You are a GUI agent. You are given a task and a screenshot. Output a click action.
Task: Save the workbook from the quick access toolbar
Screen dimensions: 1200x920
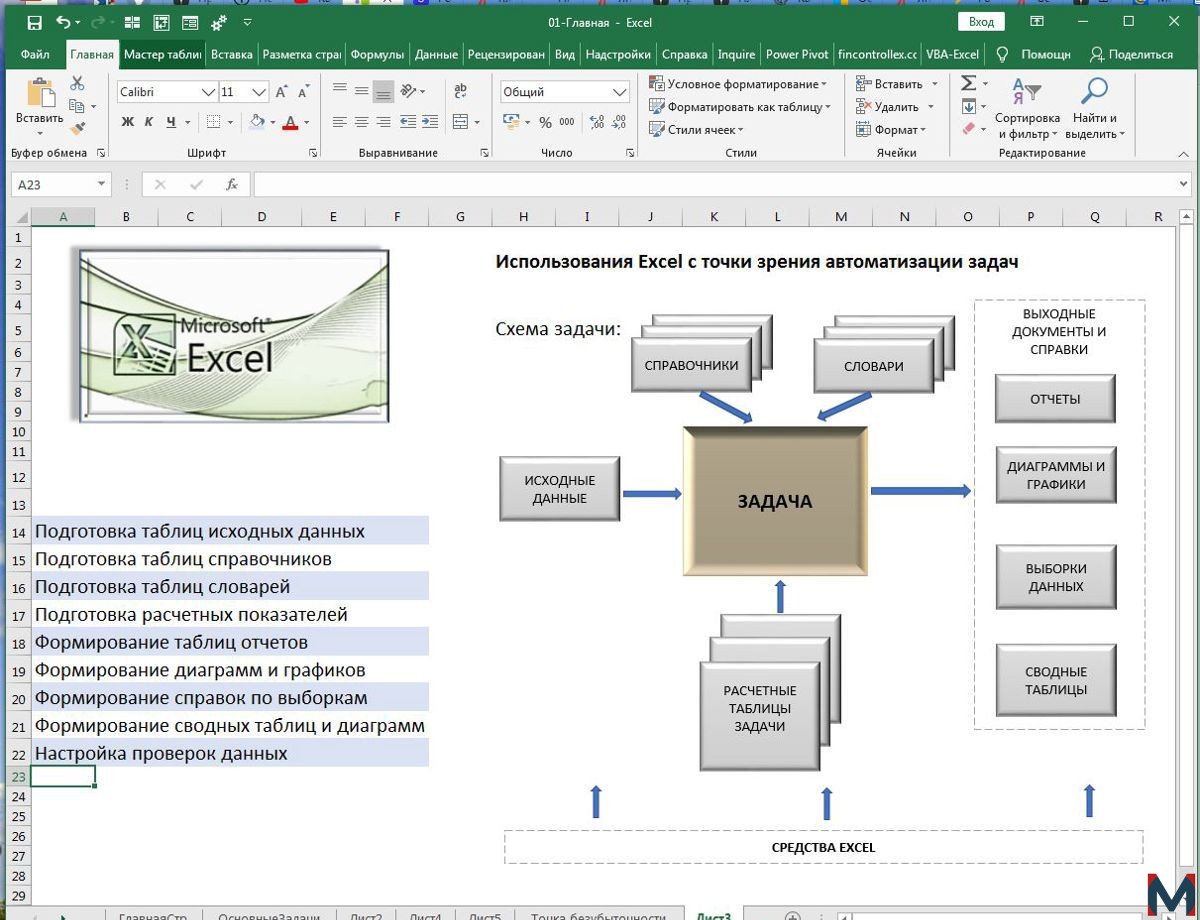[x=35, y=22]
